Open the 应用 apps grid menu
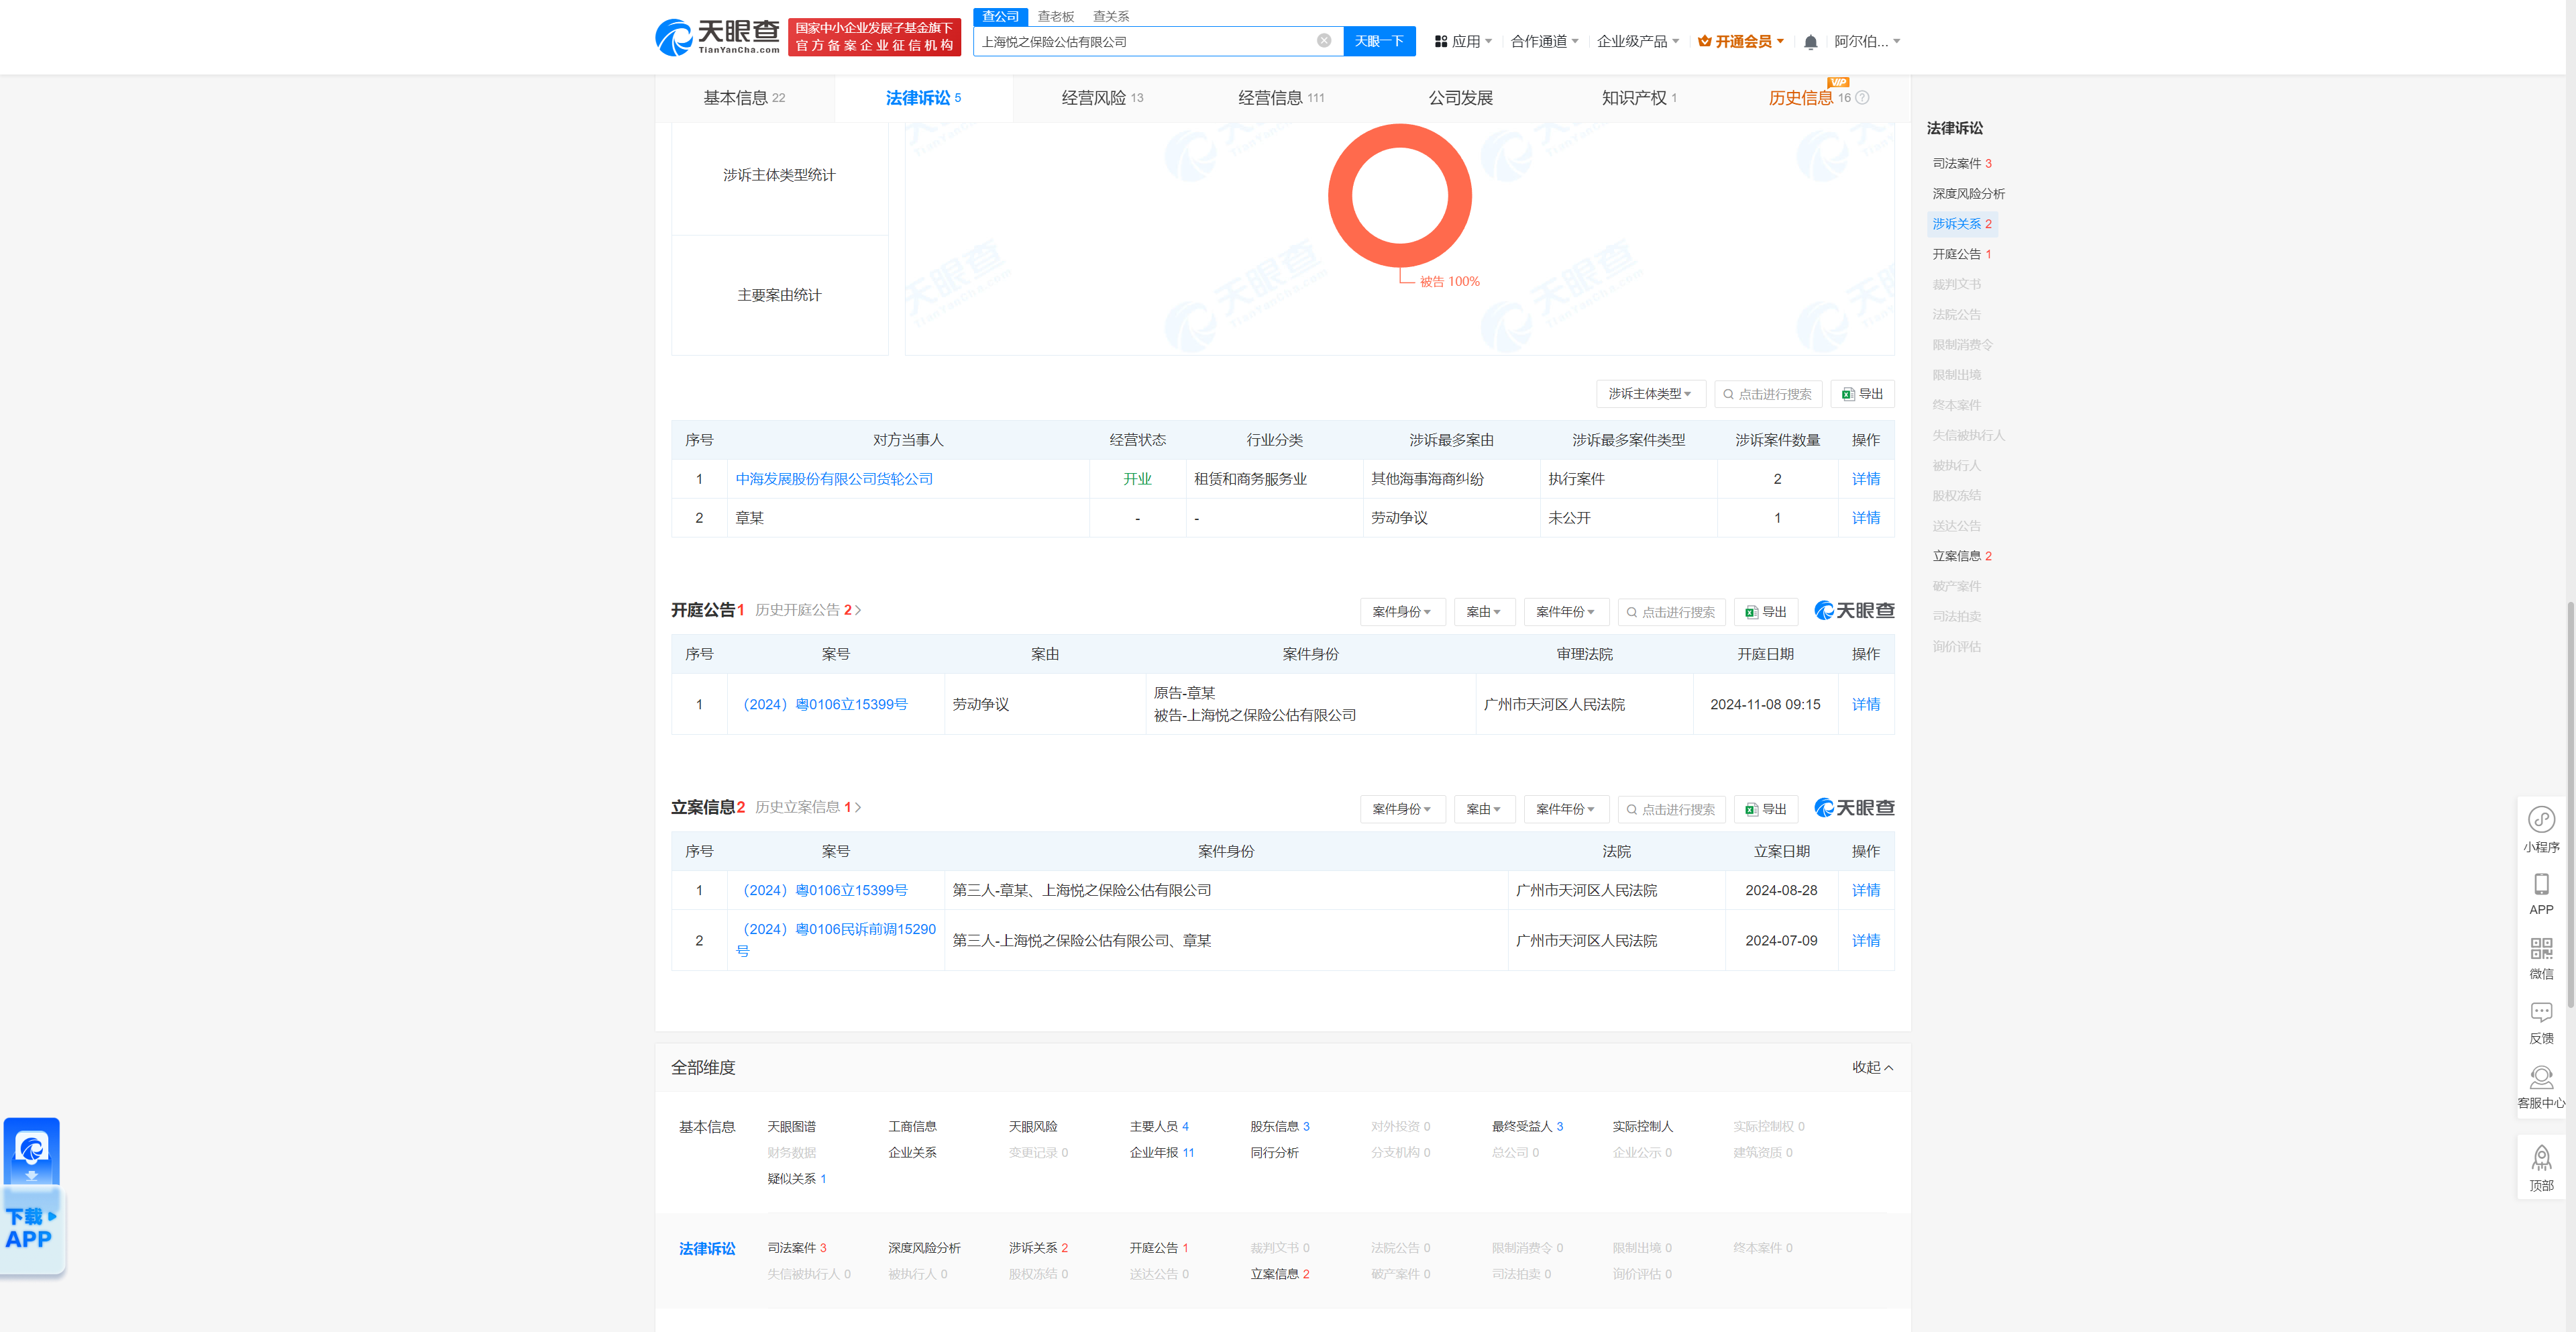The width and height of the screenshot is (2576, 1332). pos(1463,41)
